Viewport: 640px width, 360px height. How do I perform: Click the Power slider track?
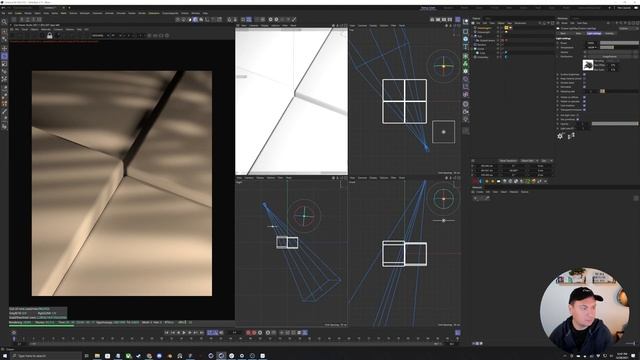point(620,43)
